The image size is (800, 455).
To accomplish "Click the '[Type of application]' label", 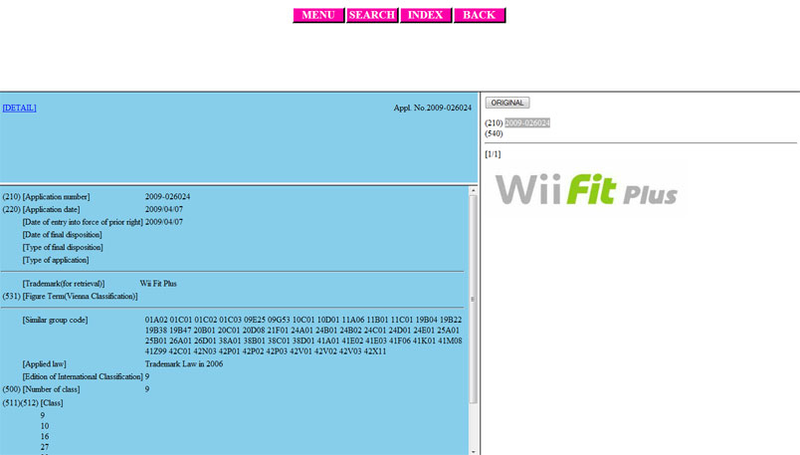I will (x=56, y=260).
